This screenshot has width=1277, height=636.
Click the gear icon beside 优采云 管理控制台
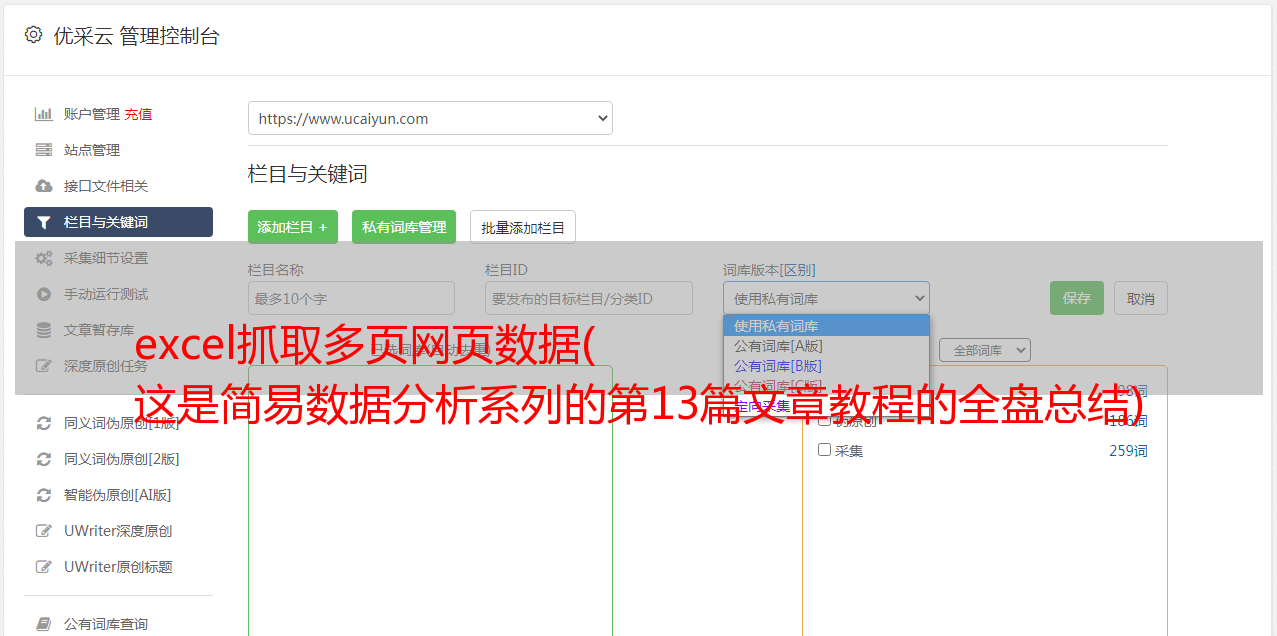click(33, 35)
